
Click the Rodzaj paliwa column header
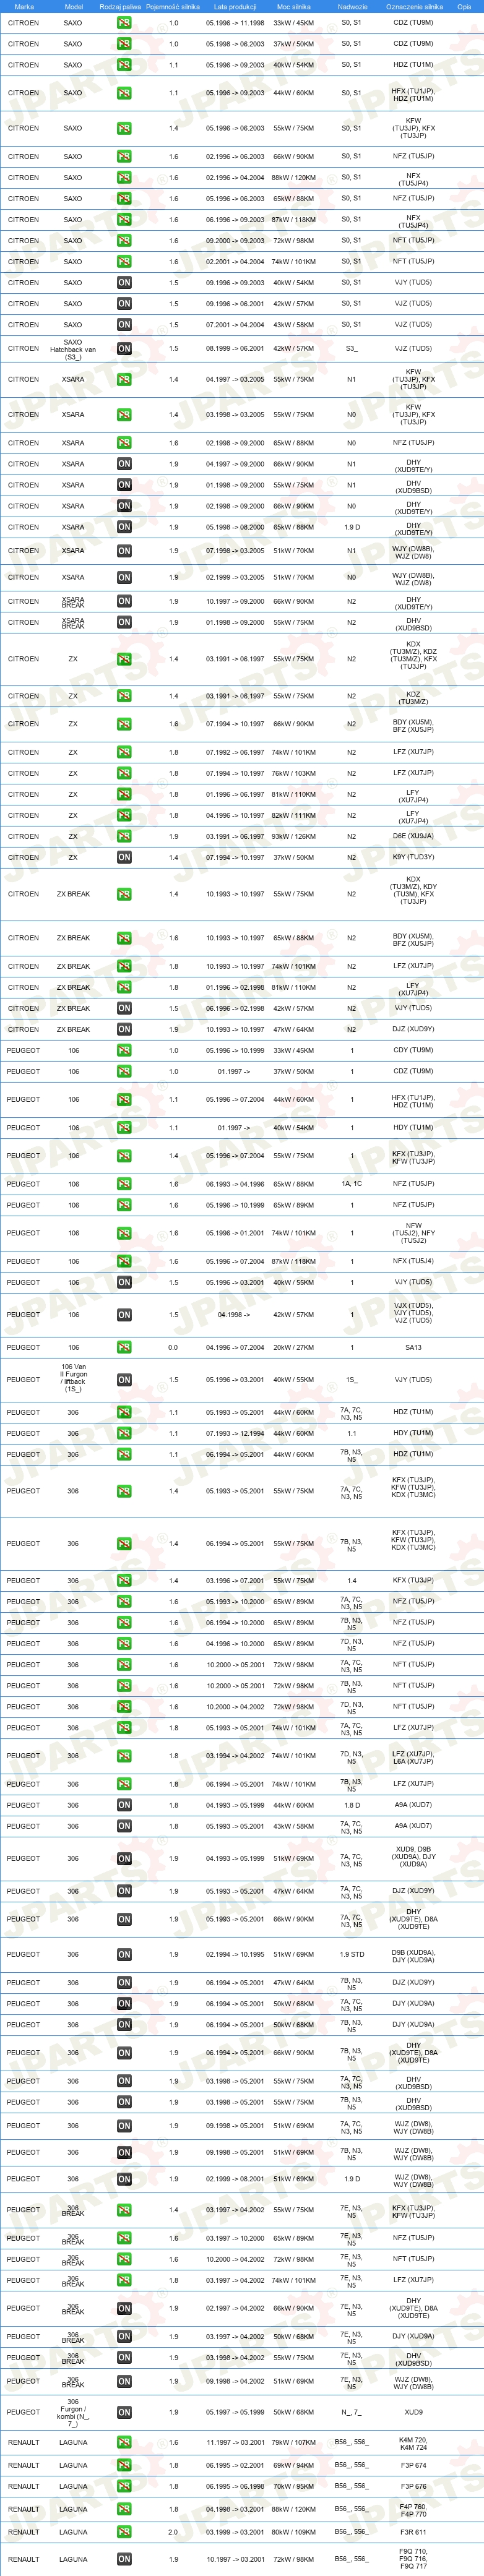click(x=120, y=7)
